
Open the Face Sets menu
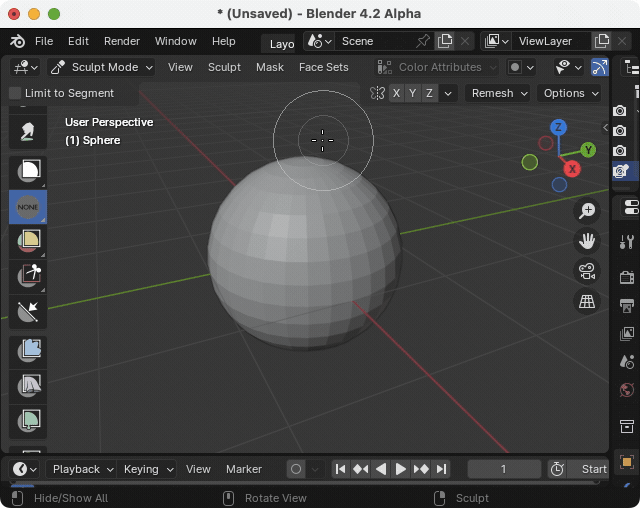point(323,67)
